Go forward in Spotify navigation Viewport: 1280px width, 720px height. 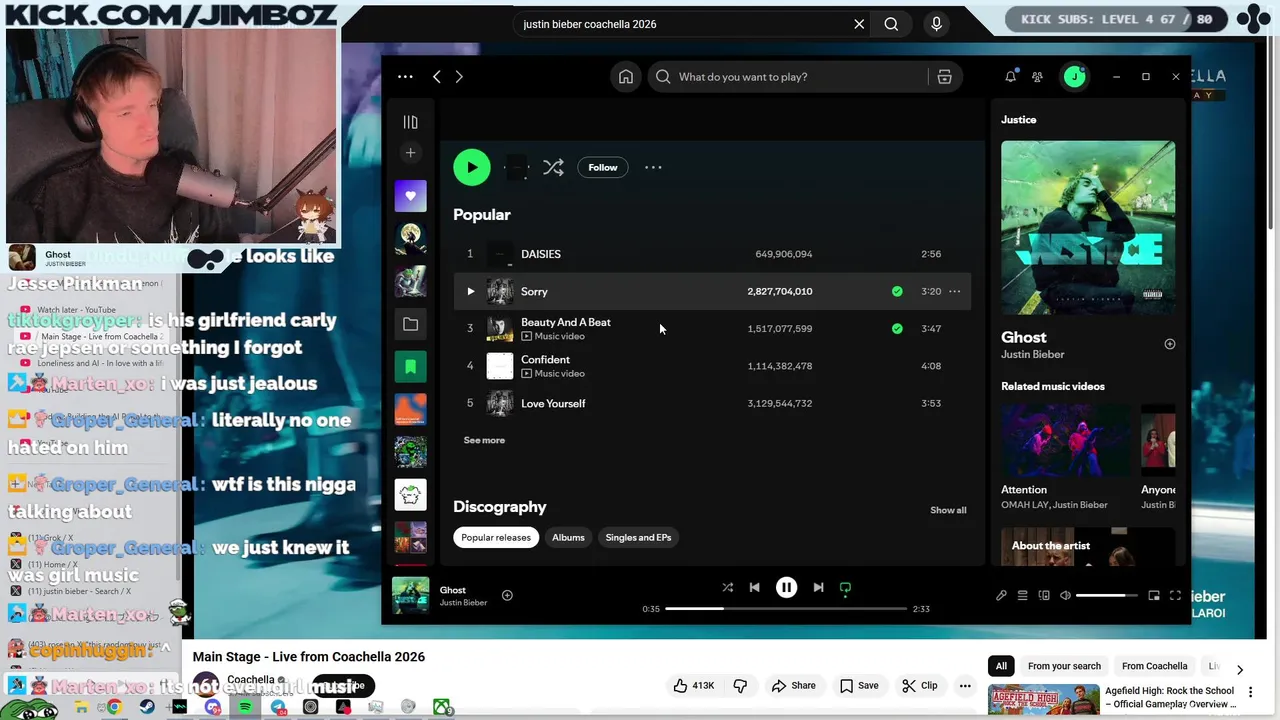(x=459, y=77)
